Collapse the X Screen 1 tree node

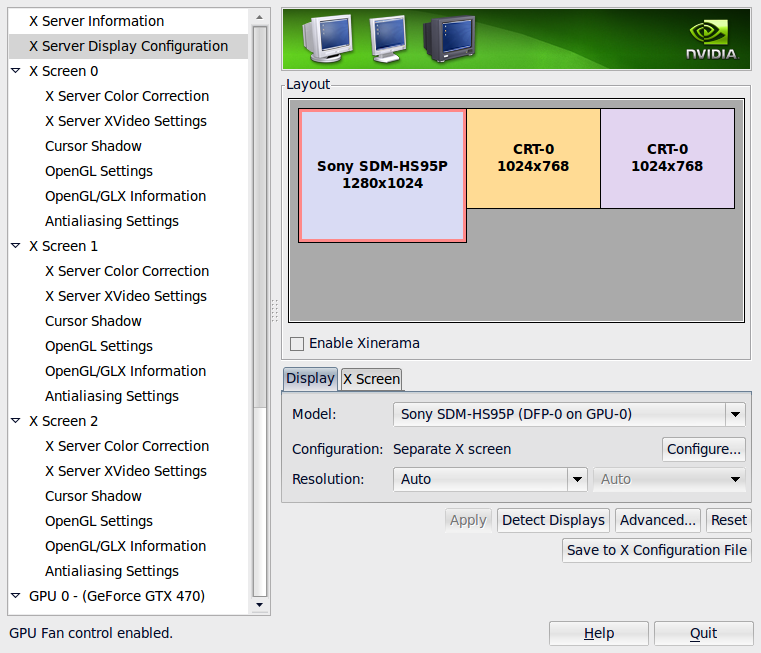[16, 246]
